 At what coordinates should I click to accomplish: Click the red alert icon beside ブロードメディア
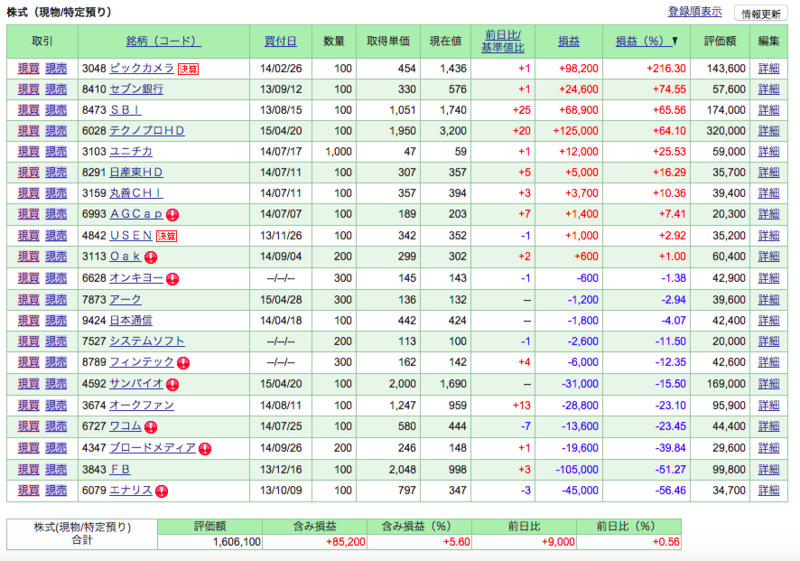click(205, 449)
